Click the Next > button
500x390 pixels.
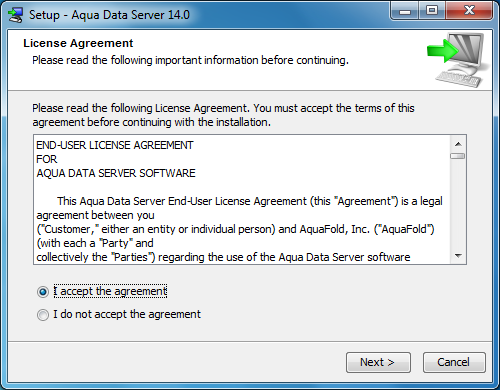coord(378,362)
